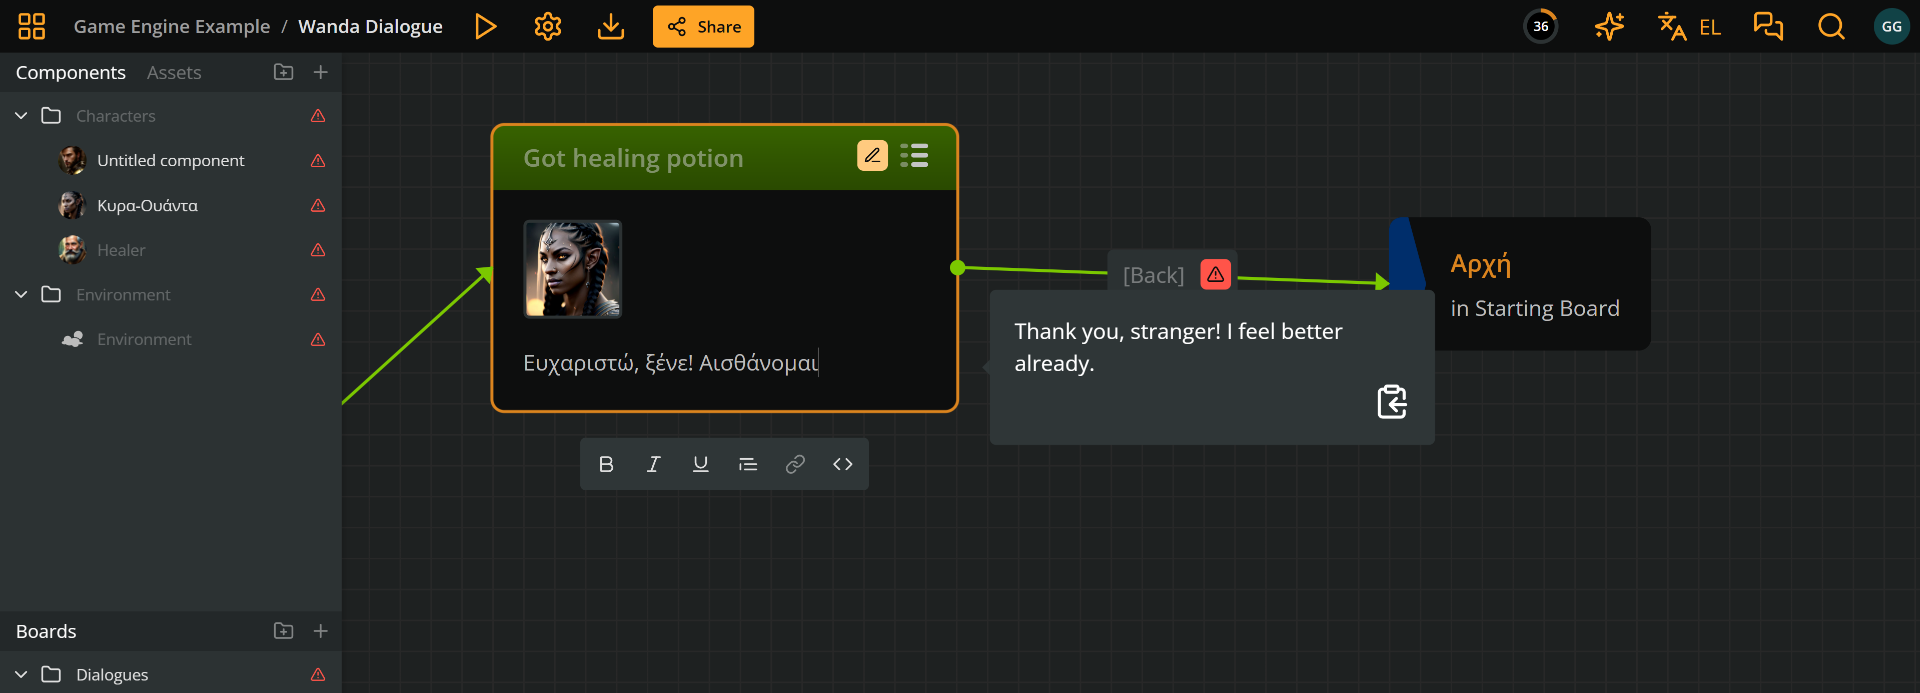Paste translation suggestion using clipboard icon
Image resolution: width=1920 pixels, height=693 pixels.
click(x=1391, y=401)
